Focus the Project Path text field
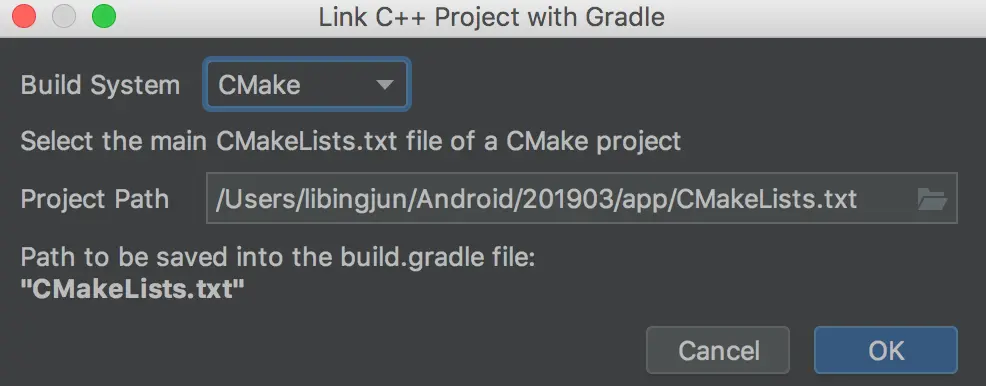The image size is (986, 386). click(x=582, y=198)
